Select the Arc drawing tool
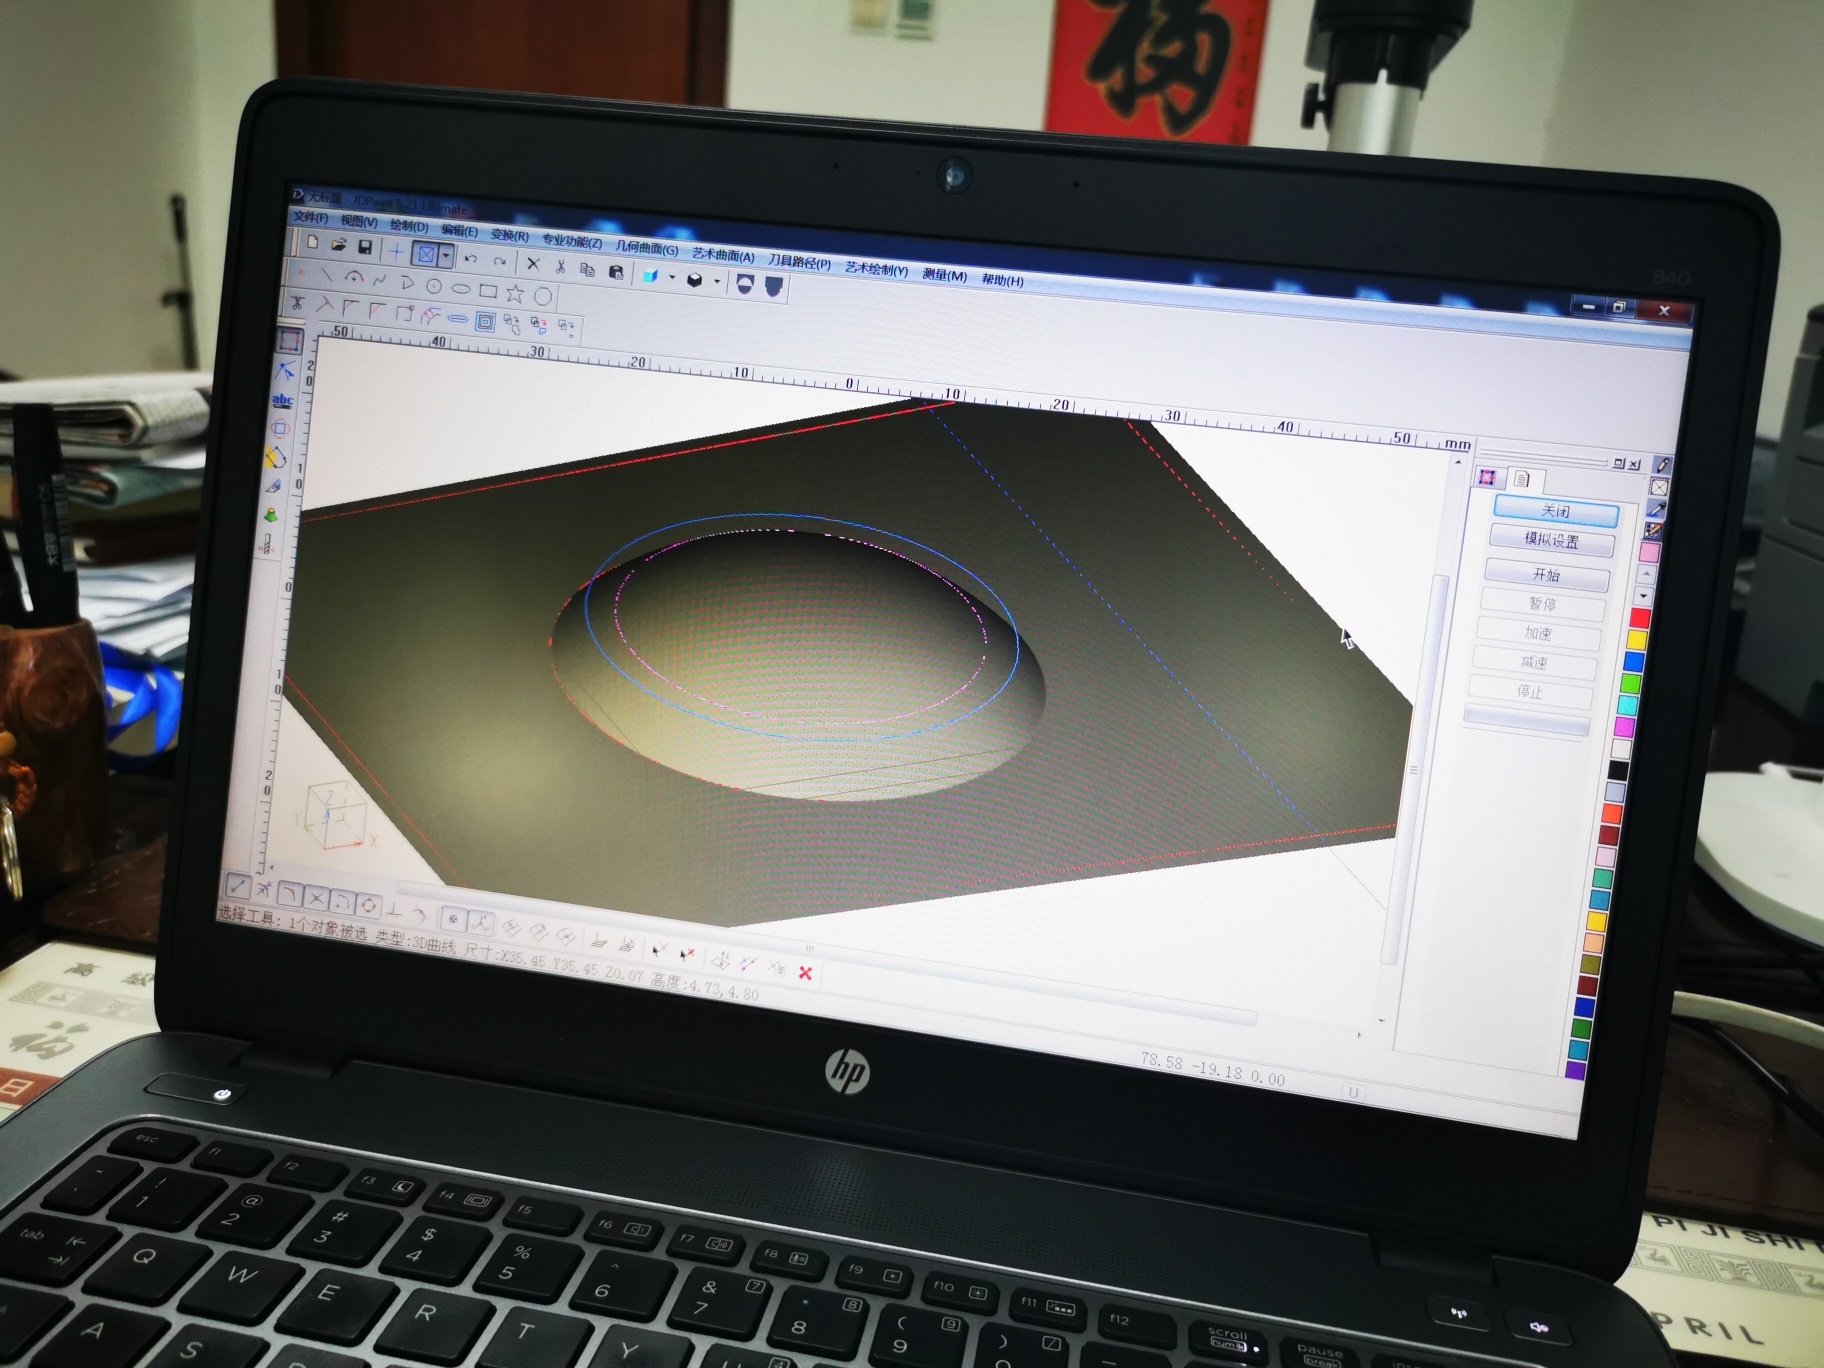This screenshot has height=1368, width=1824. click(x=354, y=276)
